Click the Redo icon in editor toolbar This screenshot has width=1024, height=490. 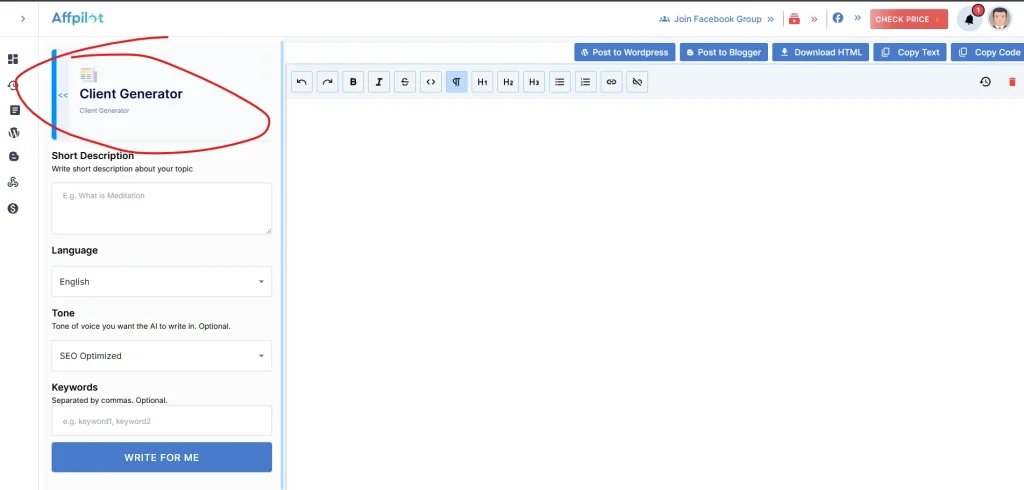[x=328, y=82]
